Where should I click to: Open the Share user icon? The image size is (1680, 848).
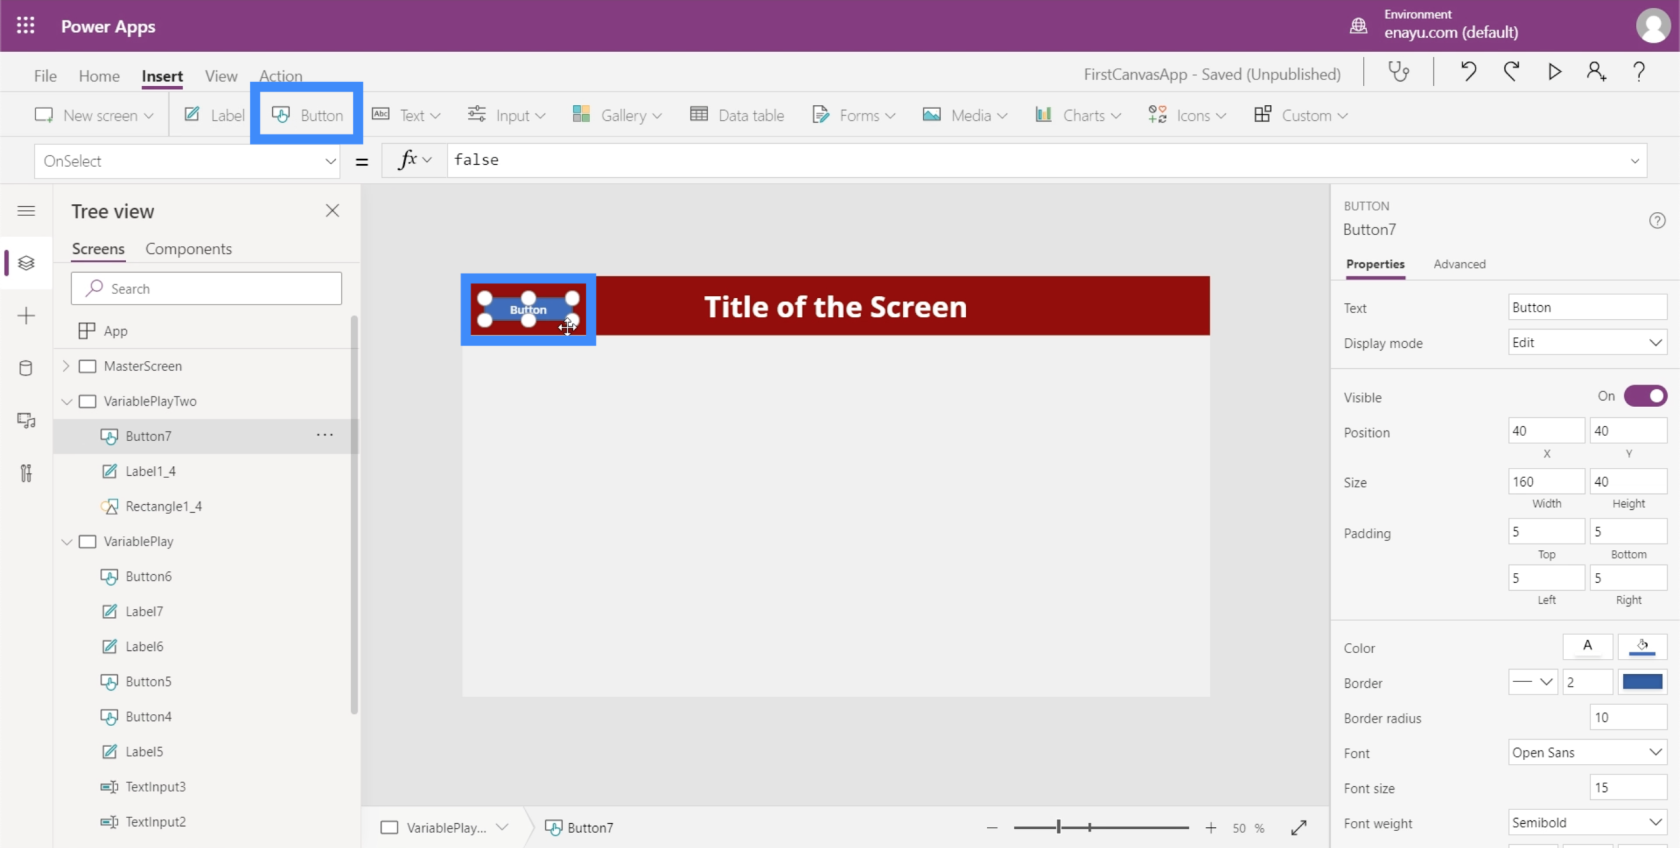[1596, 72]
